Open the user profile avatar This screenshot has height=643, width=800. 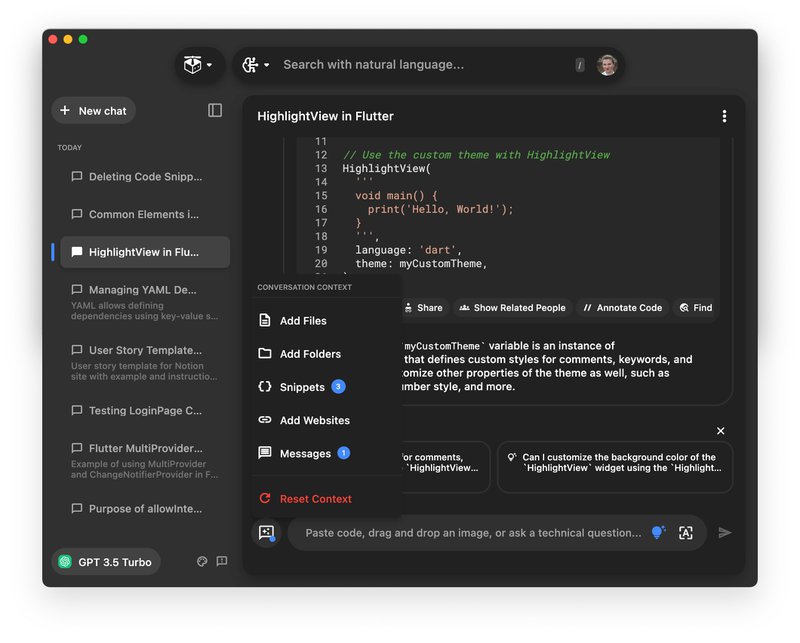607,65
